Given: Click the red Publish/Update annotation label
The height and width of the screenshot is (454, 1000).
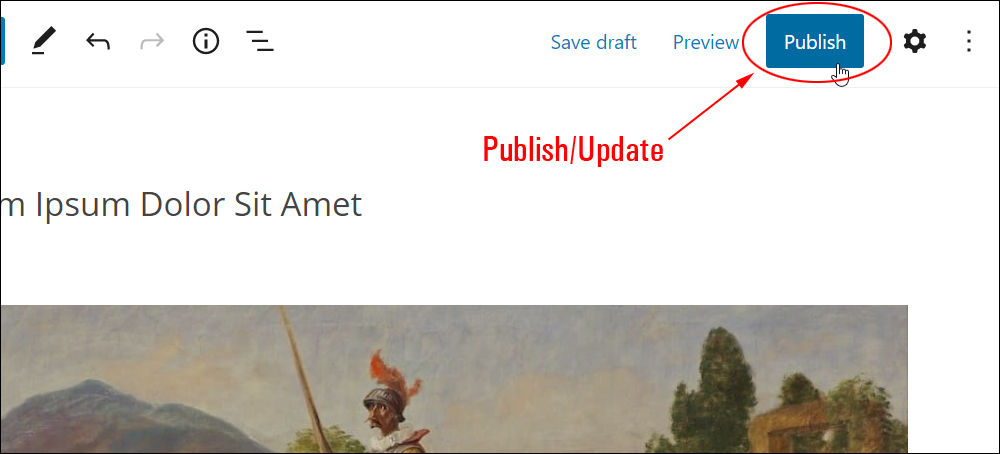Looking at the screenshot, I should (x=573, y=150).
